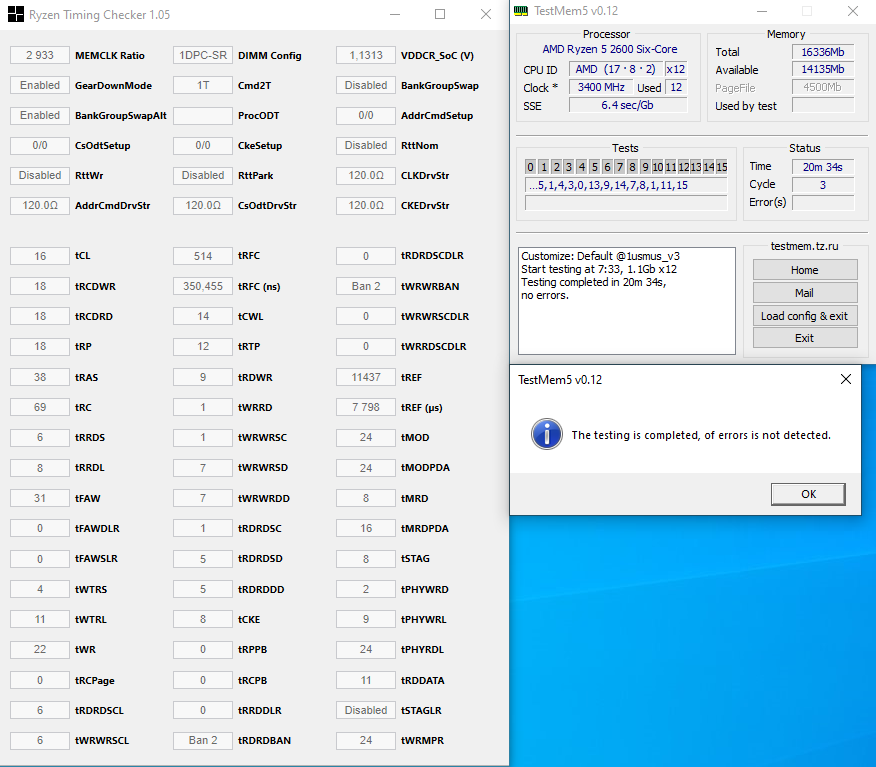Close the TestMem5 completion dialog
876x767 pixels.
(846, 379)
